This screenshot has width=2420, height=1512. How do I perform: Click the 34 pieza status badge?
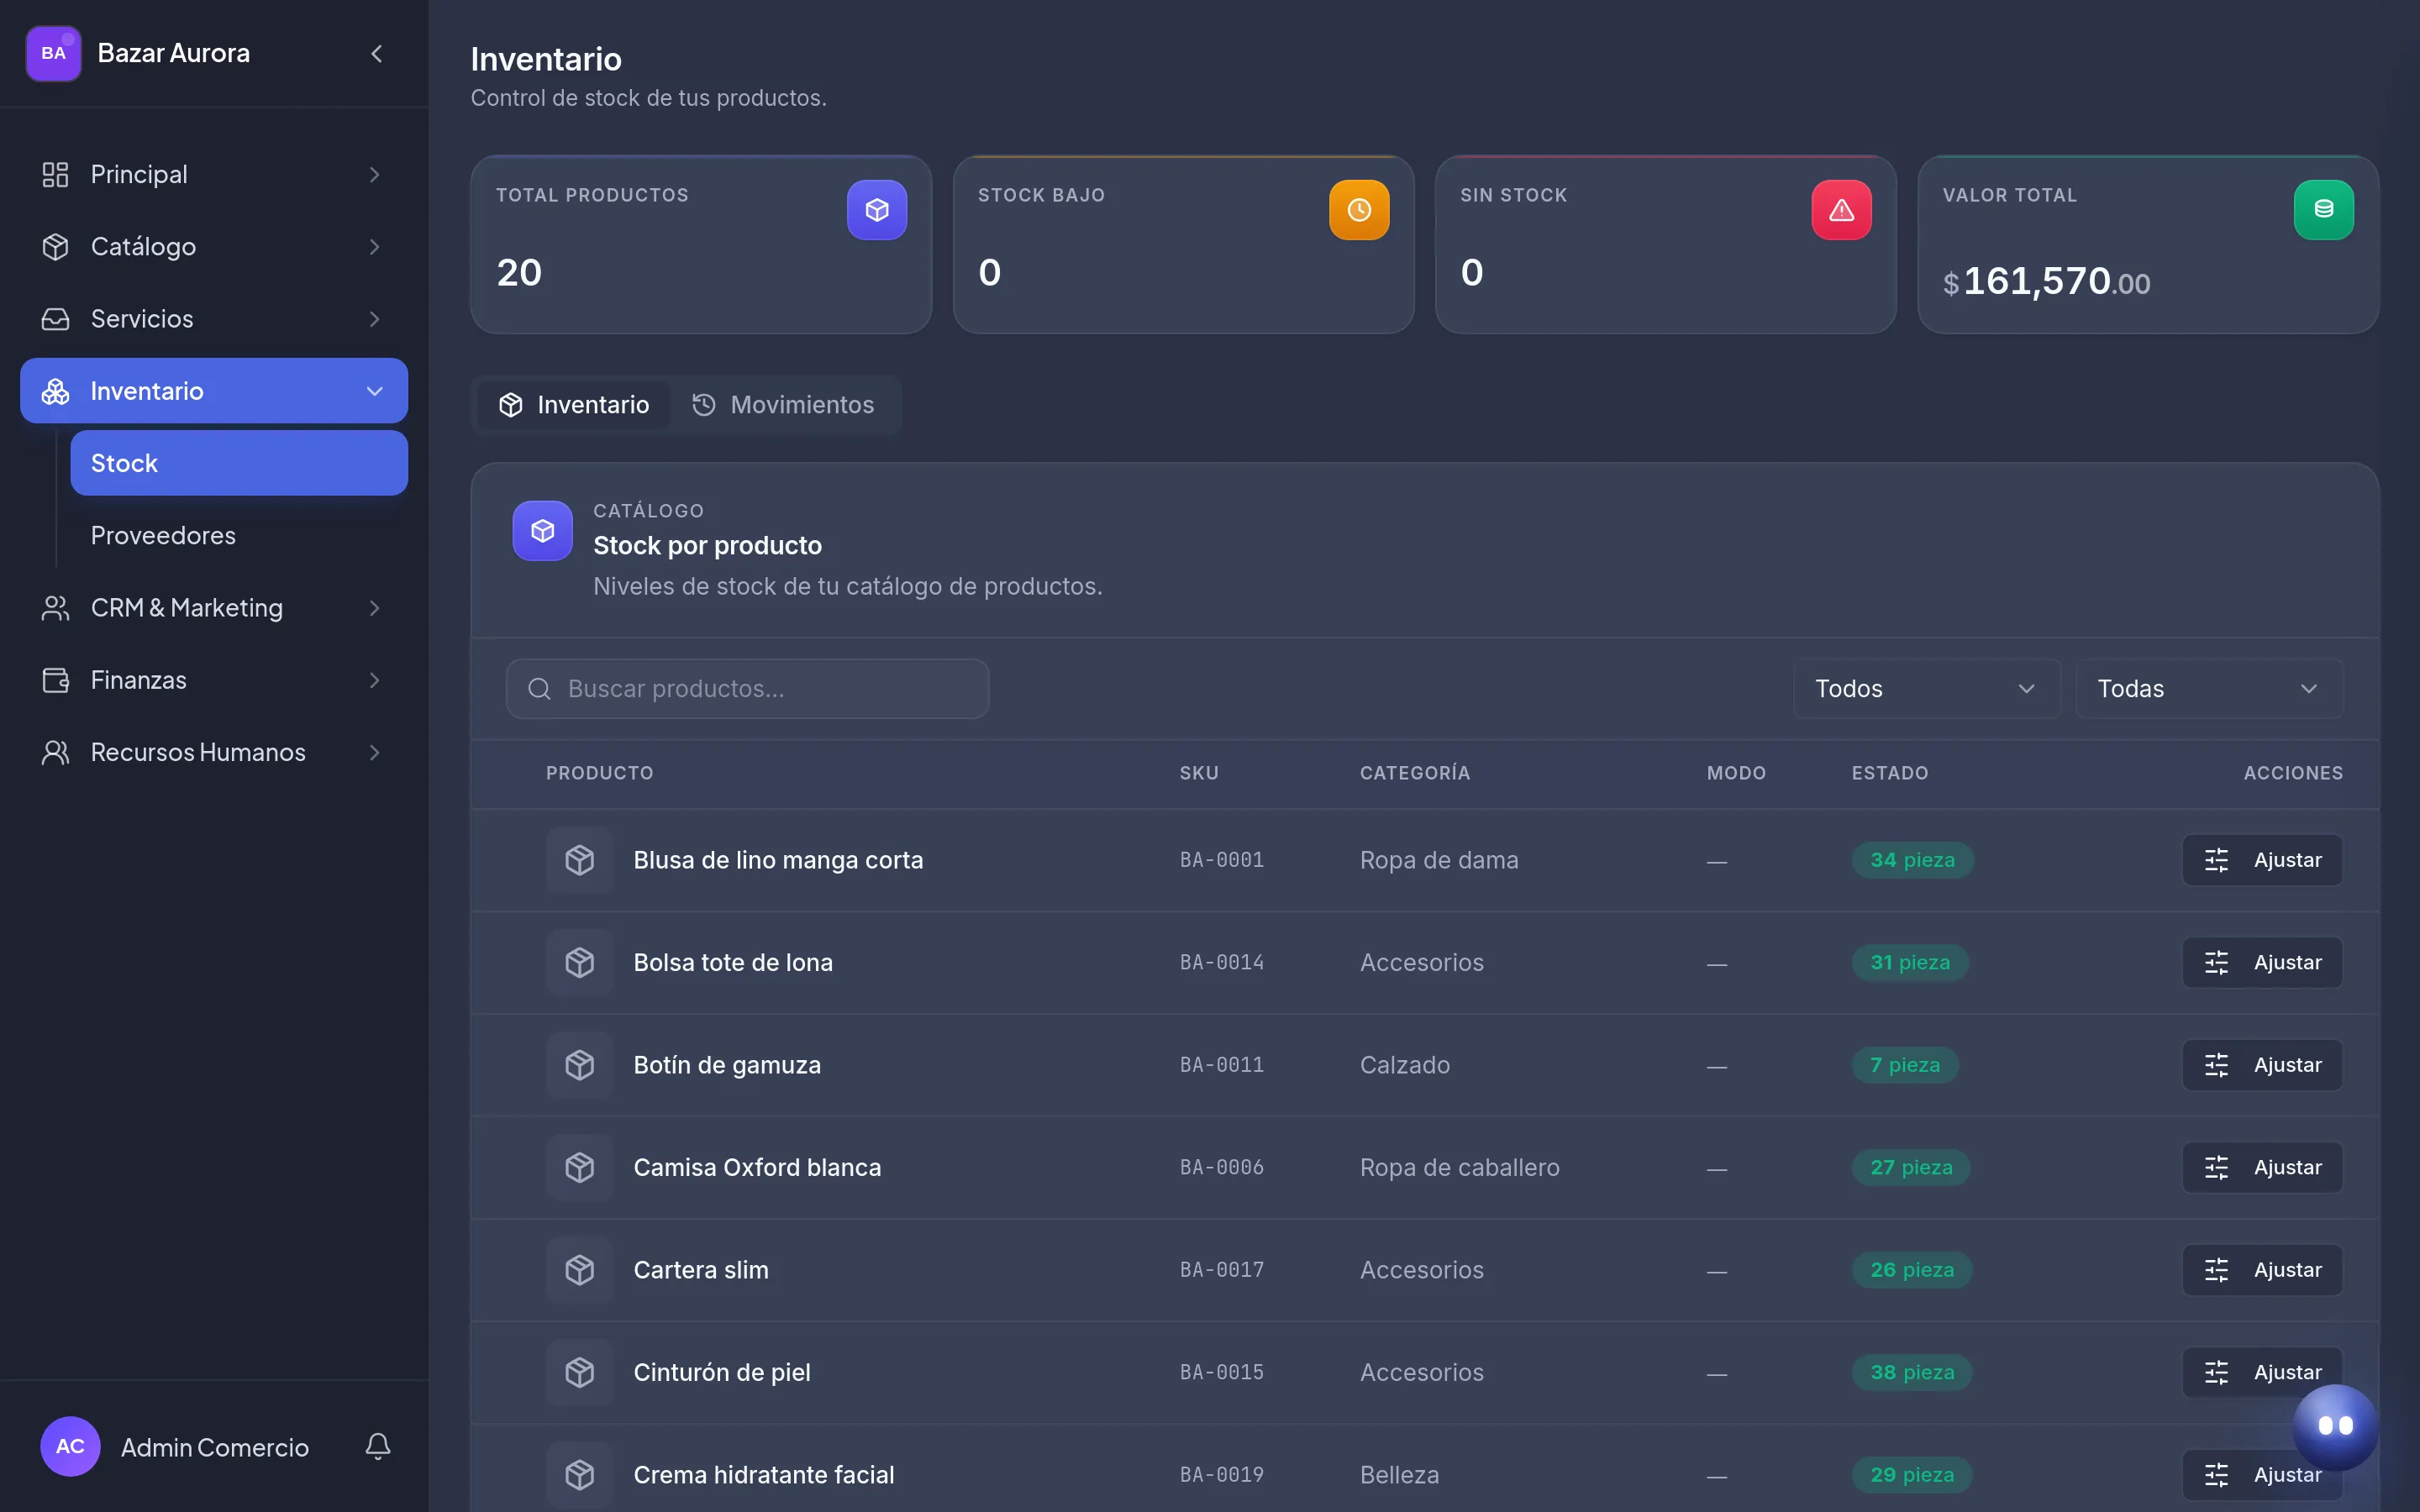coord(1912,860)
